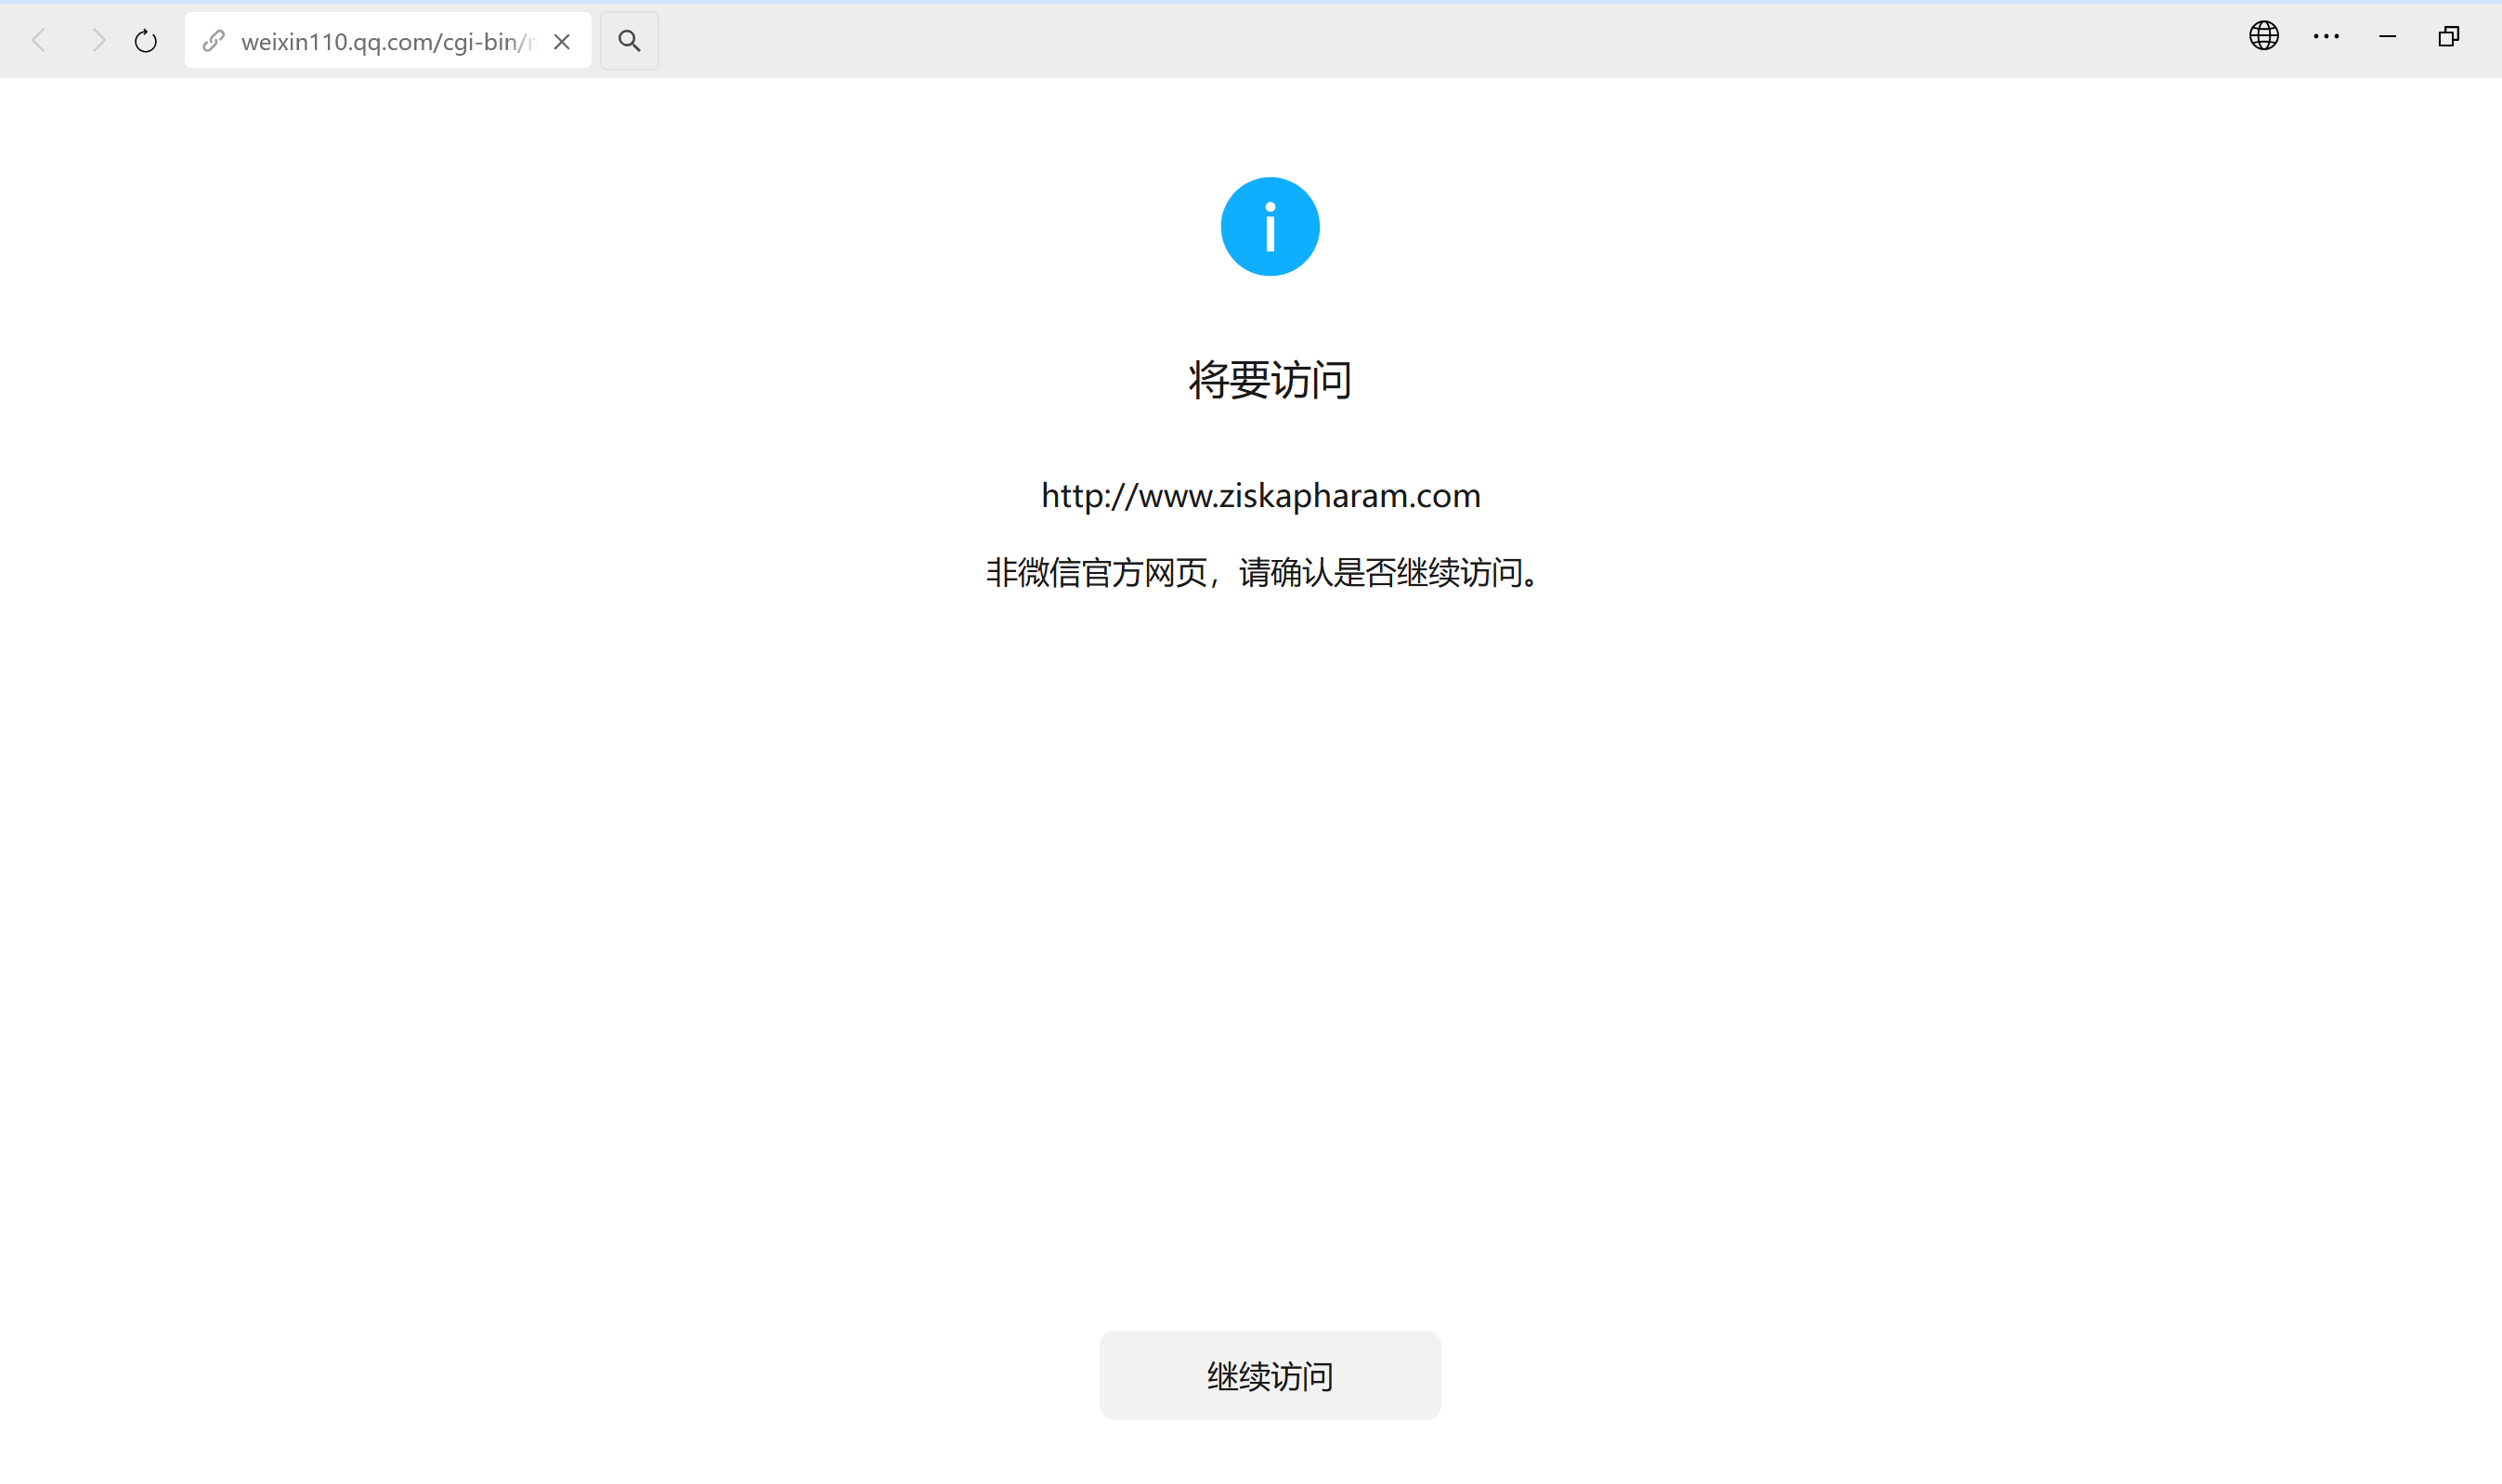2502x1484 pixels.
Task: Click the globe open-in-browser icon
Action: [x=2263, y=36]
